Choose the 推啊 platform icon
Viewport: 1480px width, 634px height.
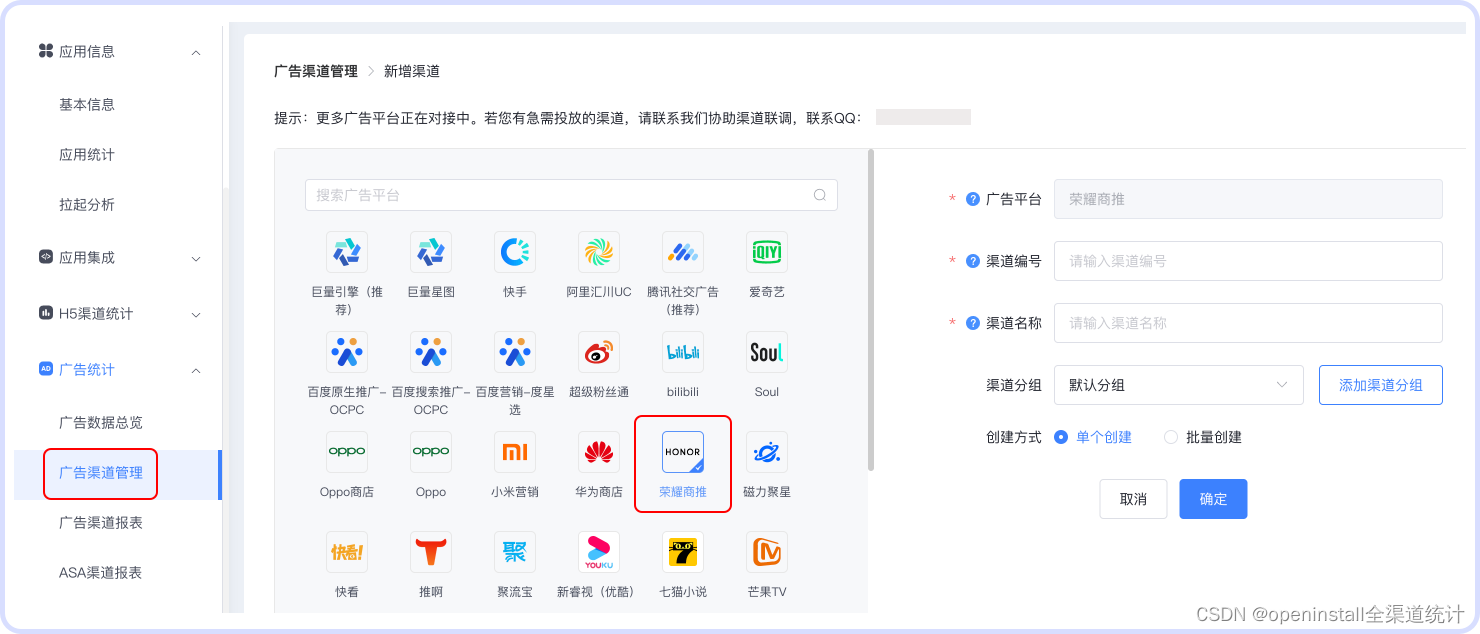pos(431,552)
